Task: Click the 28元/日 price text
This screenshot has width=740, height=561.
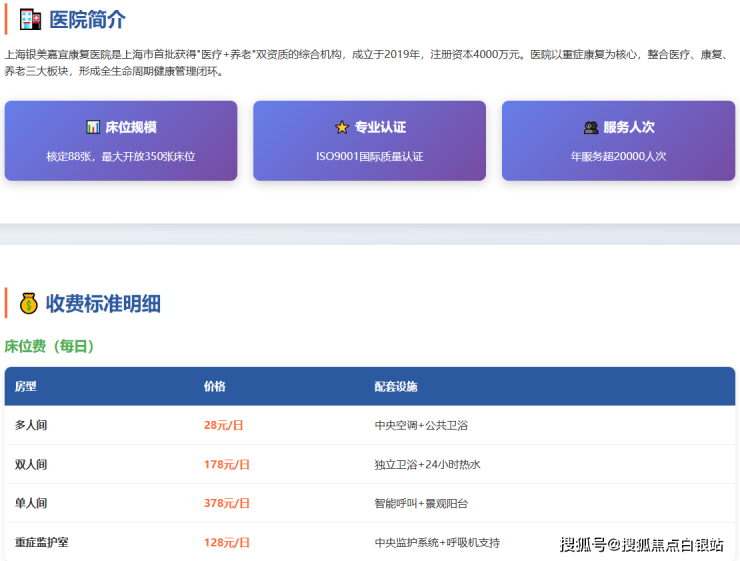Action: click(223, 425)
